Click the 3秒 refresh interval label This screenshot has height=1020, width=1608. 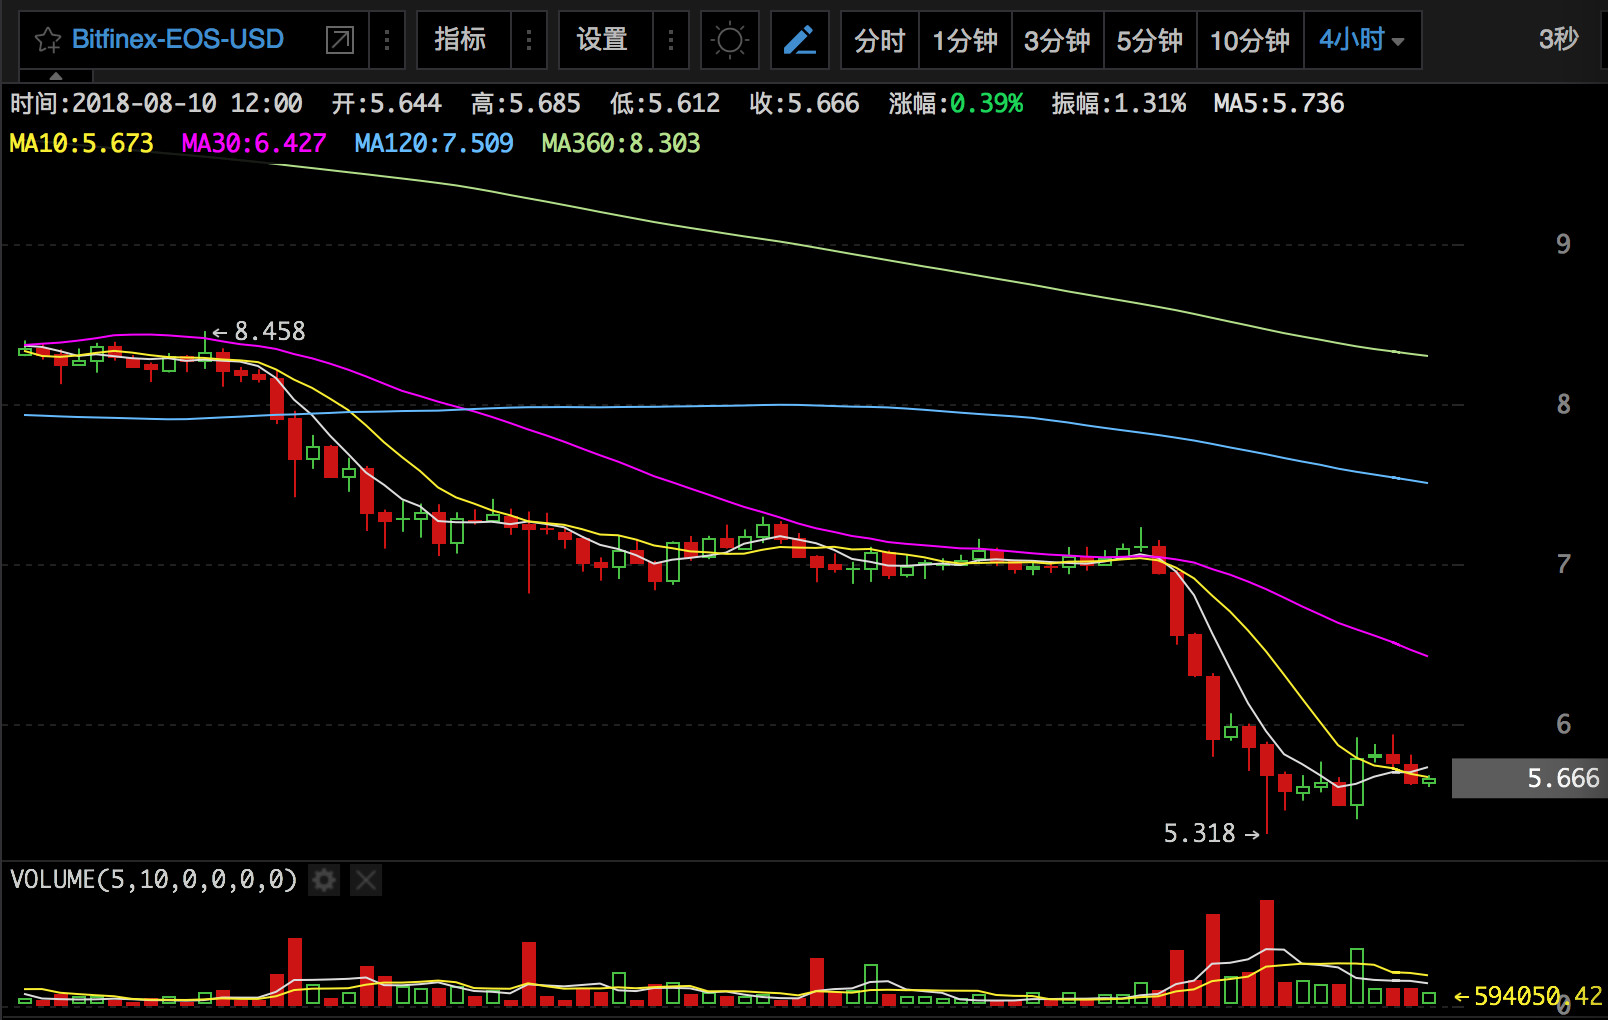tap(1558, 39)
